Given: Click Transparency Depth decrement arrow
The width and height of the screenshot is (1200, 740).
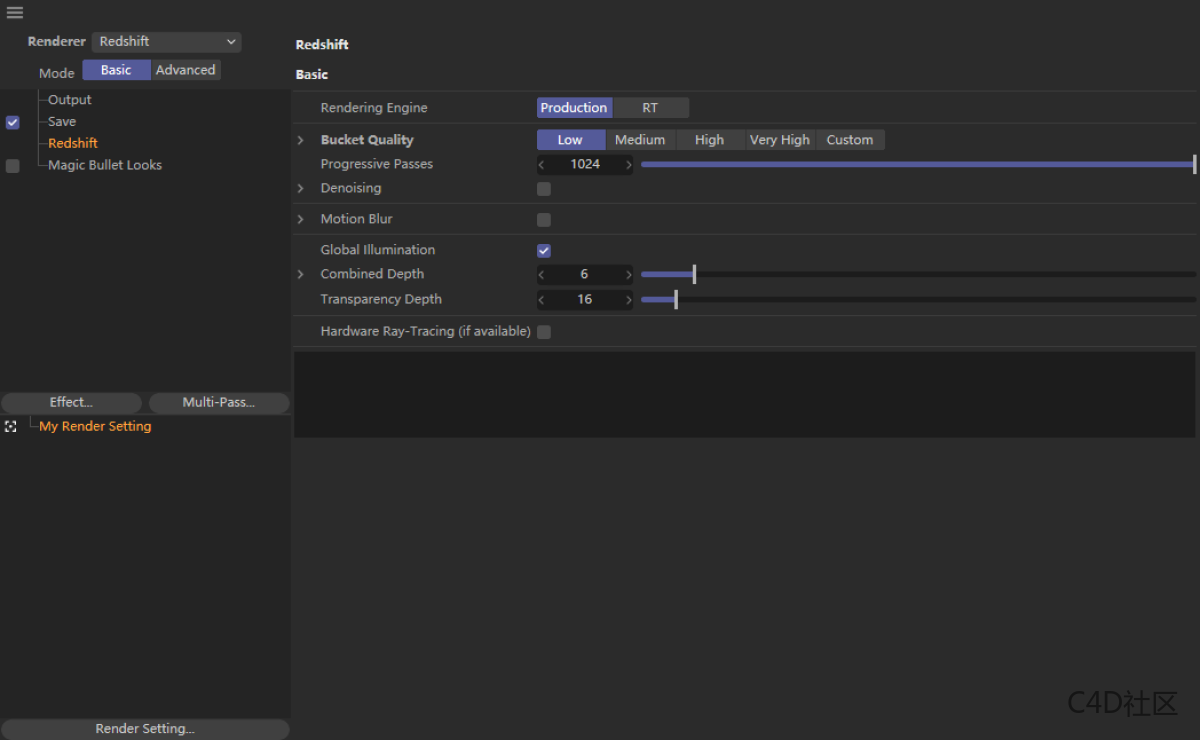Looking at the screenshot, I should [542, 300].
